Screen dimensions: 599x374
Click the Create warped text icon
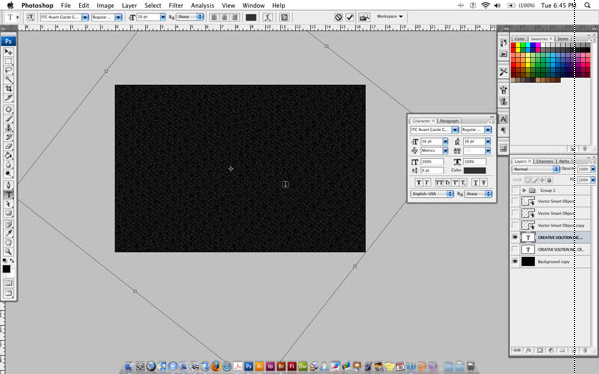[268, 17]
